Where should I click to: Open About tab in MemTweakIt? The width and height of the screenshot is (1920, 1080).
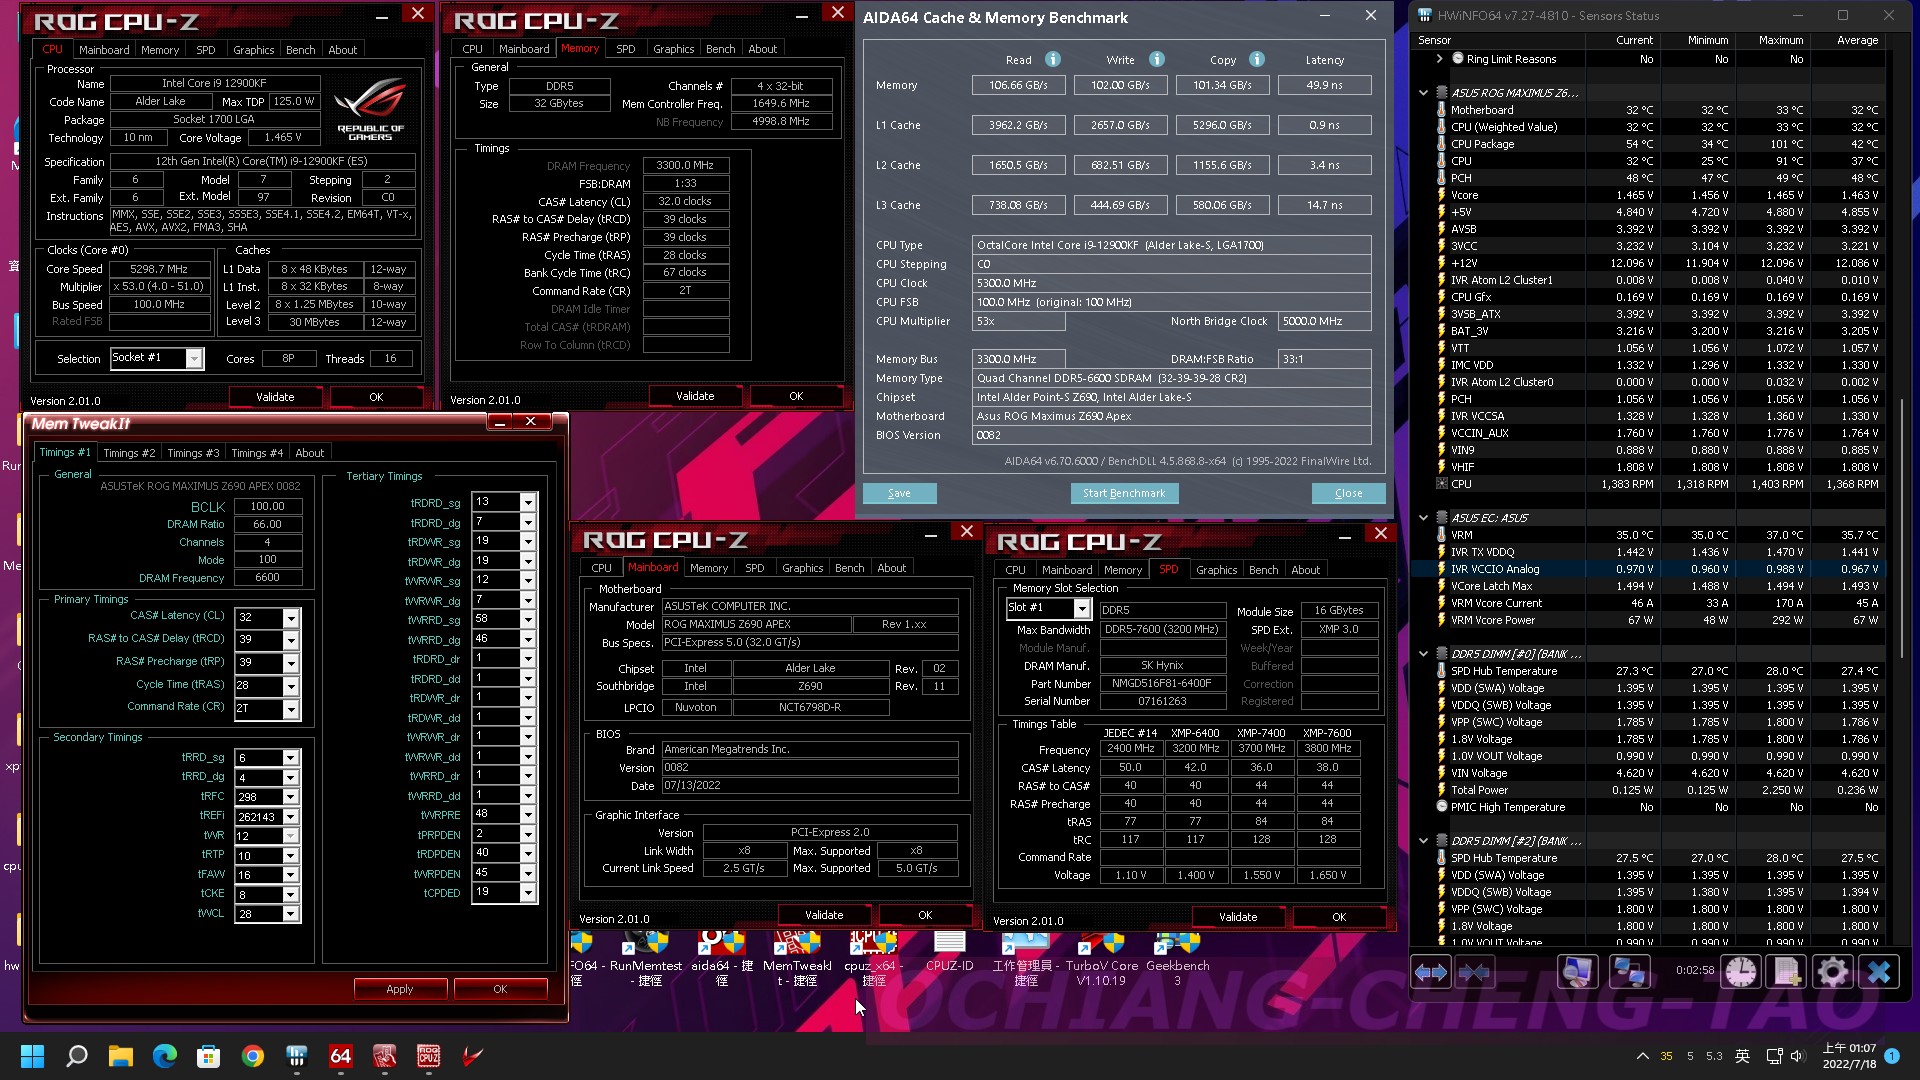[x=309, y=453]
